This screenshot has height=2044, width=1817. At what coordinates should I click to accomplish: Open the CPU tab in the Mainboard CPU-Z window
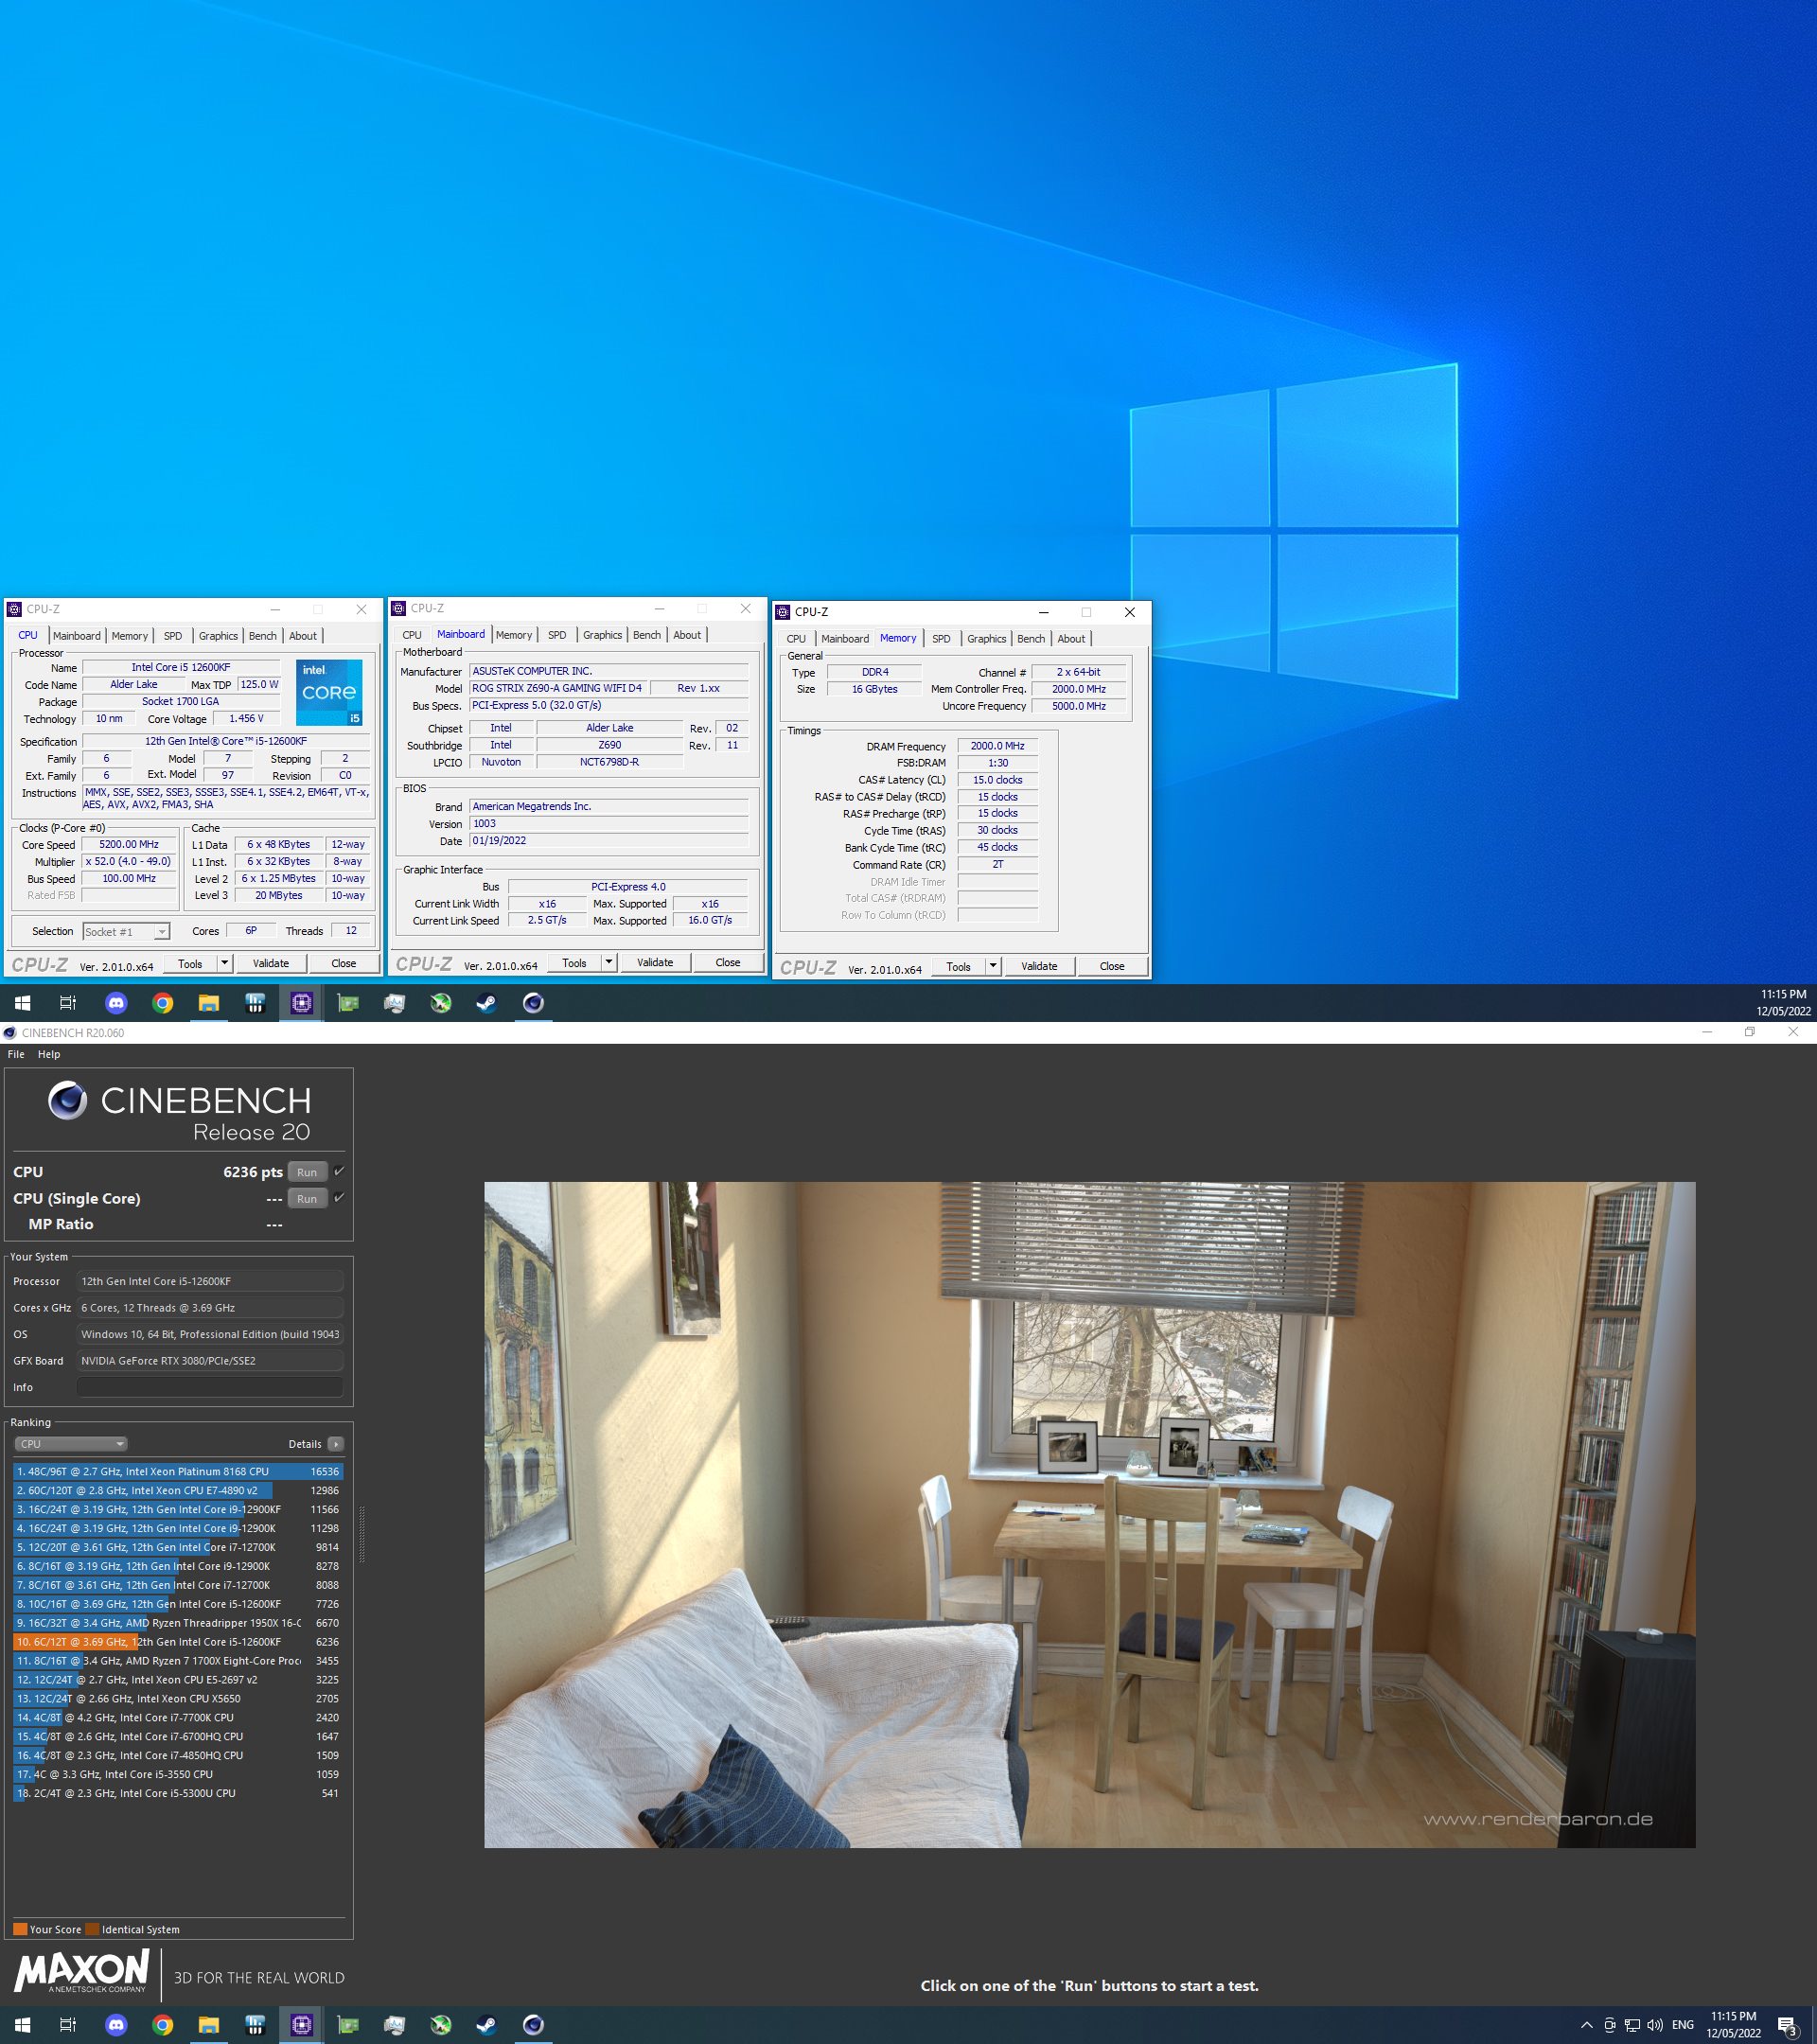click(x=412, y=635)
